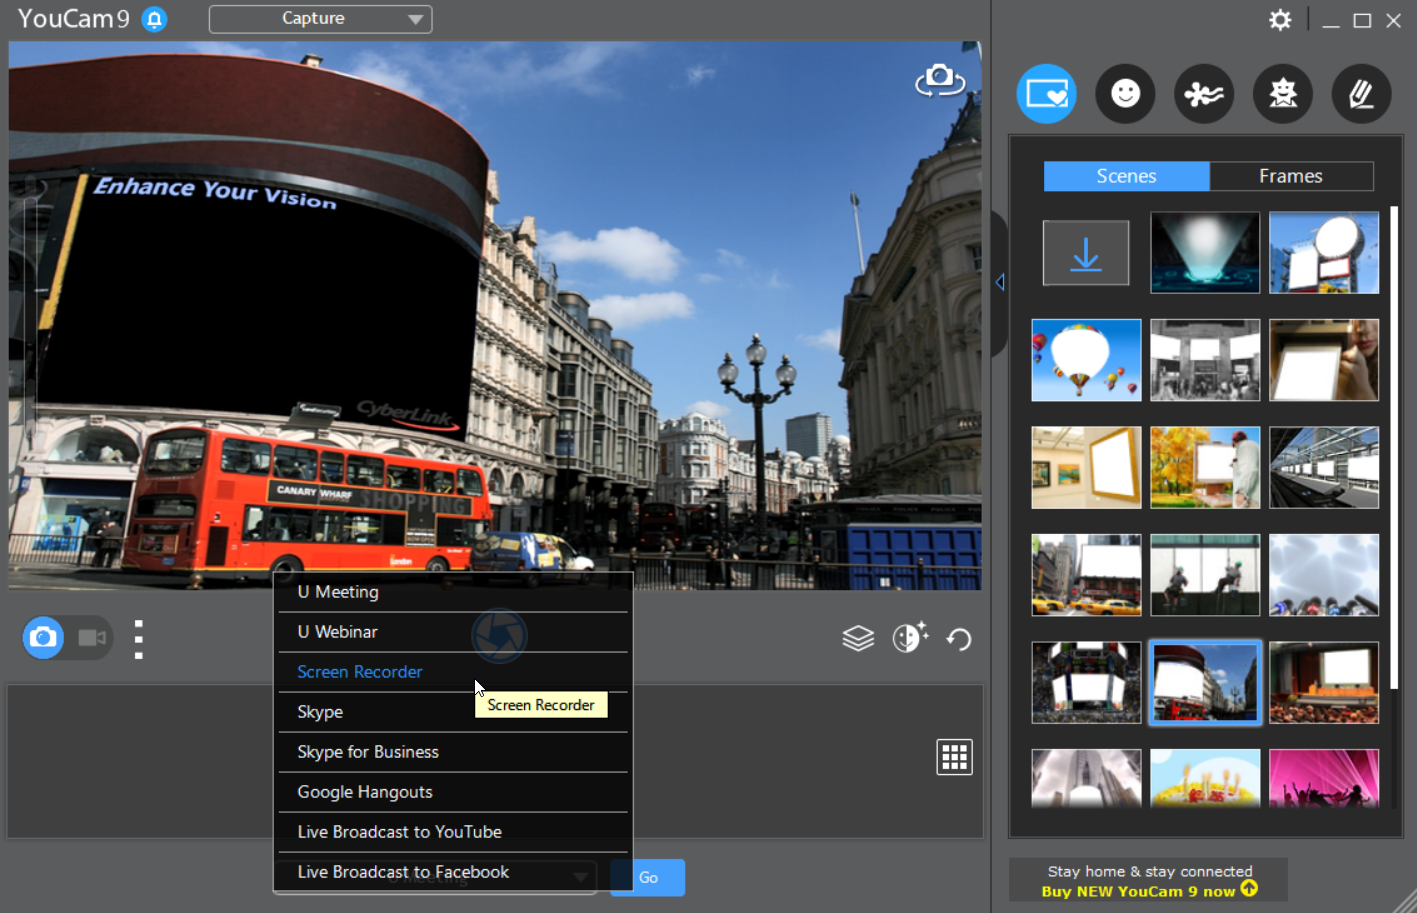The height and width of the screenshot is (913, 1417).
Task: Choose Google Hangouts option
Action: click(453, 792)
